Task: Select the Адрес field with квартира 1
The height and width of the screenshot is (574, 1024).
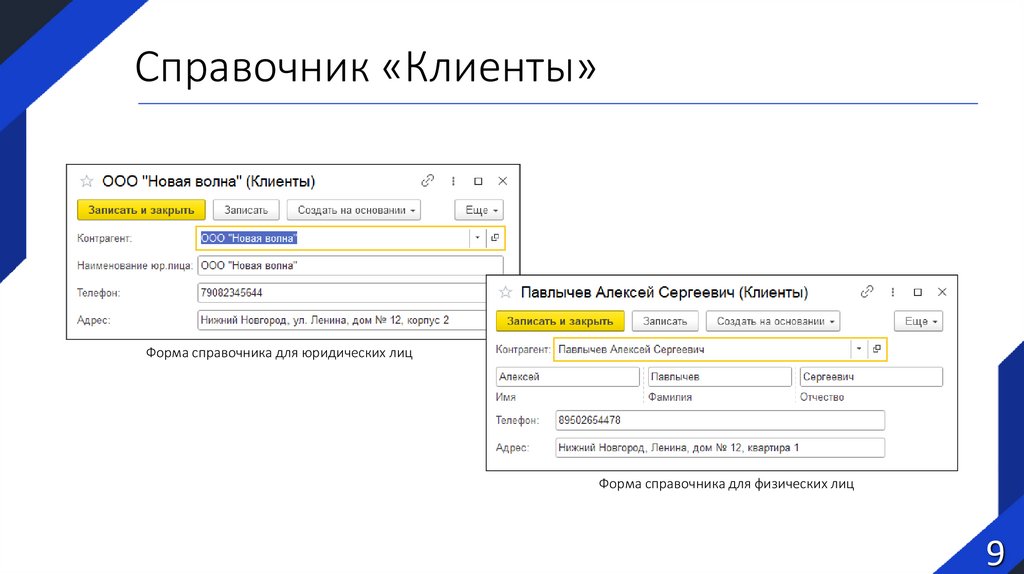Action: (x=719, y=448)
